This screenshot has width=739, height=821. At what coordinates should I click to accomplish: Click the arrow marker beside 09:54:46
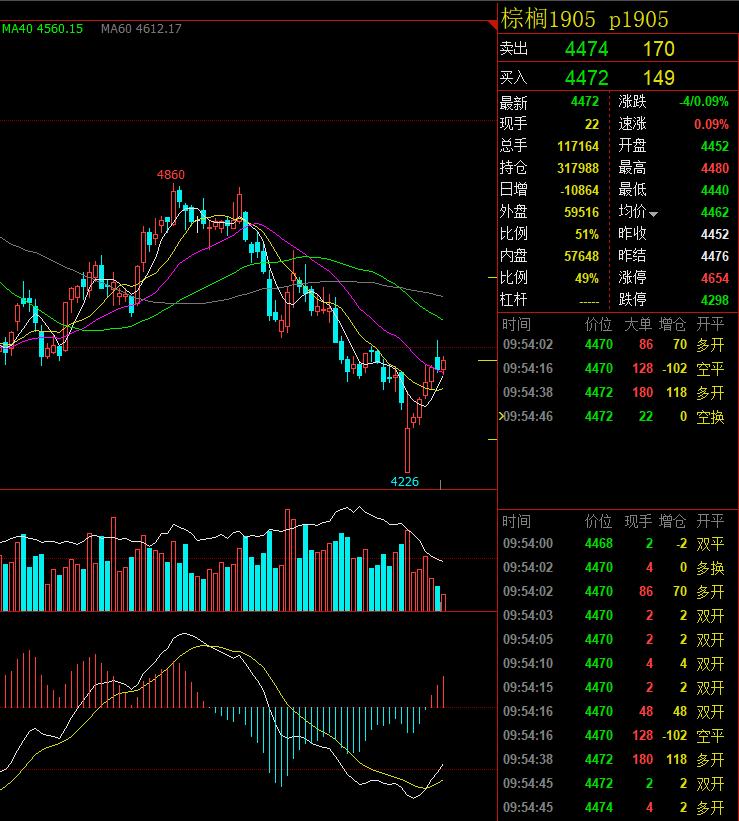[502, 416]
